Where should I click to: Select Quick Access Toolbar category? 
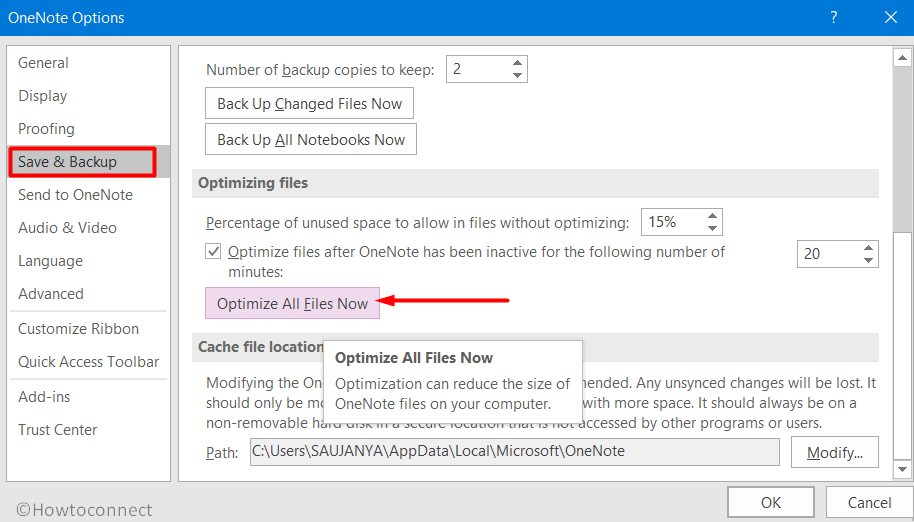pyautogui.click(x=88, y=362)
